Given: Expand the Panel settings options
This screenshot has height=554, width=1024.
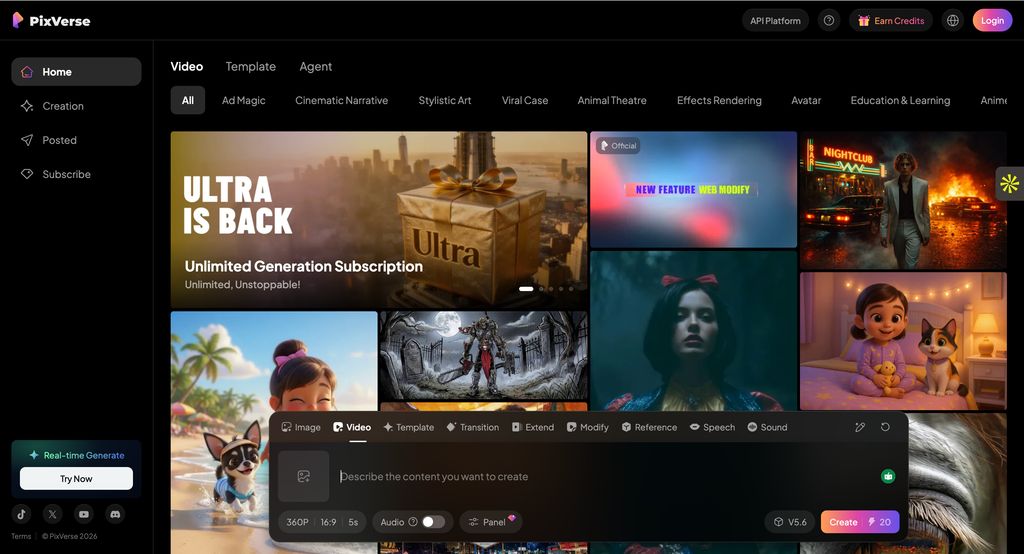Looking at the screenshot, I should 490,522.
